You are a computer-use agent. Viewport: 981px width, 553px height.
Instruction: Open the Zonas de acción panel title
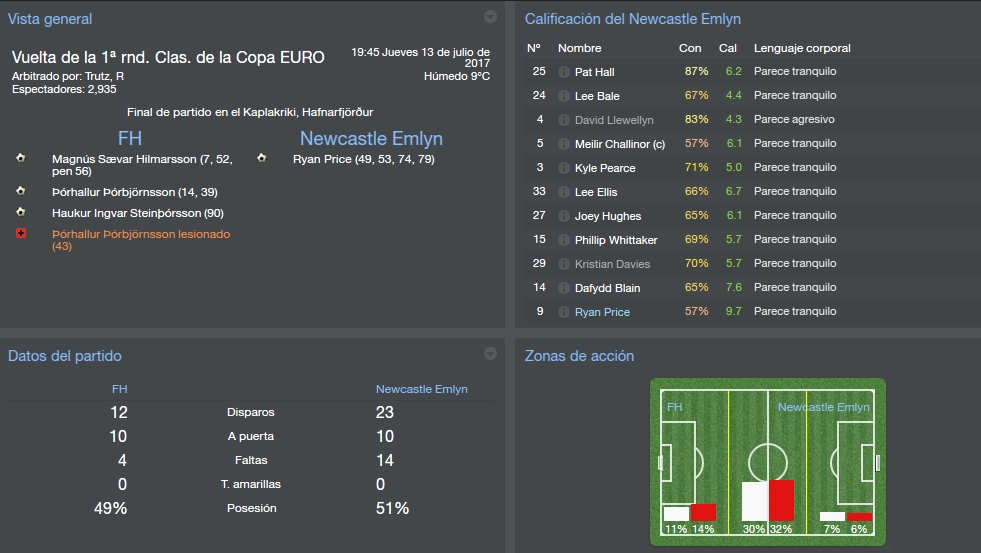579,356
